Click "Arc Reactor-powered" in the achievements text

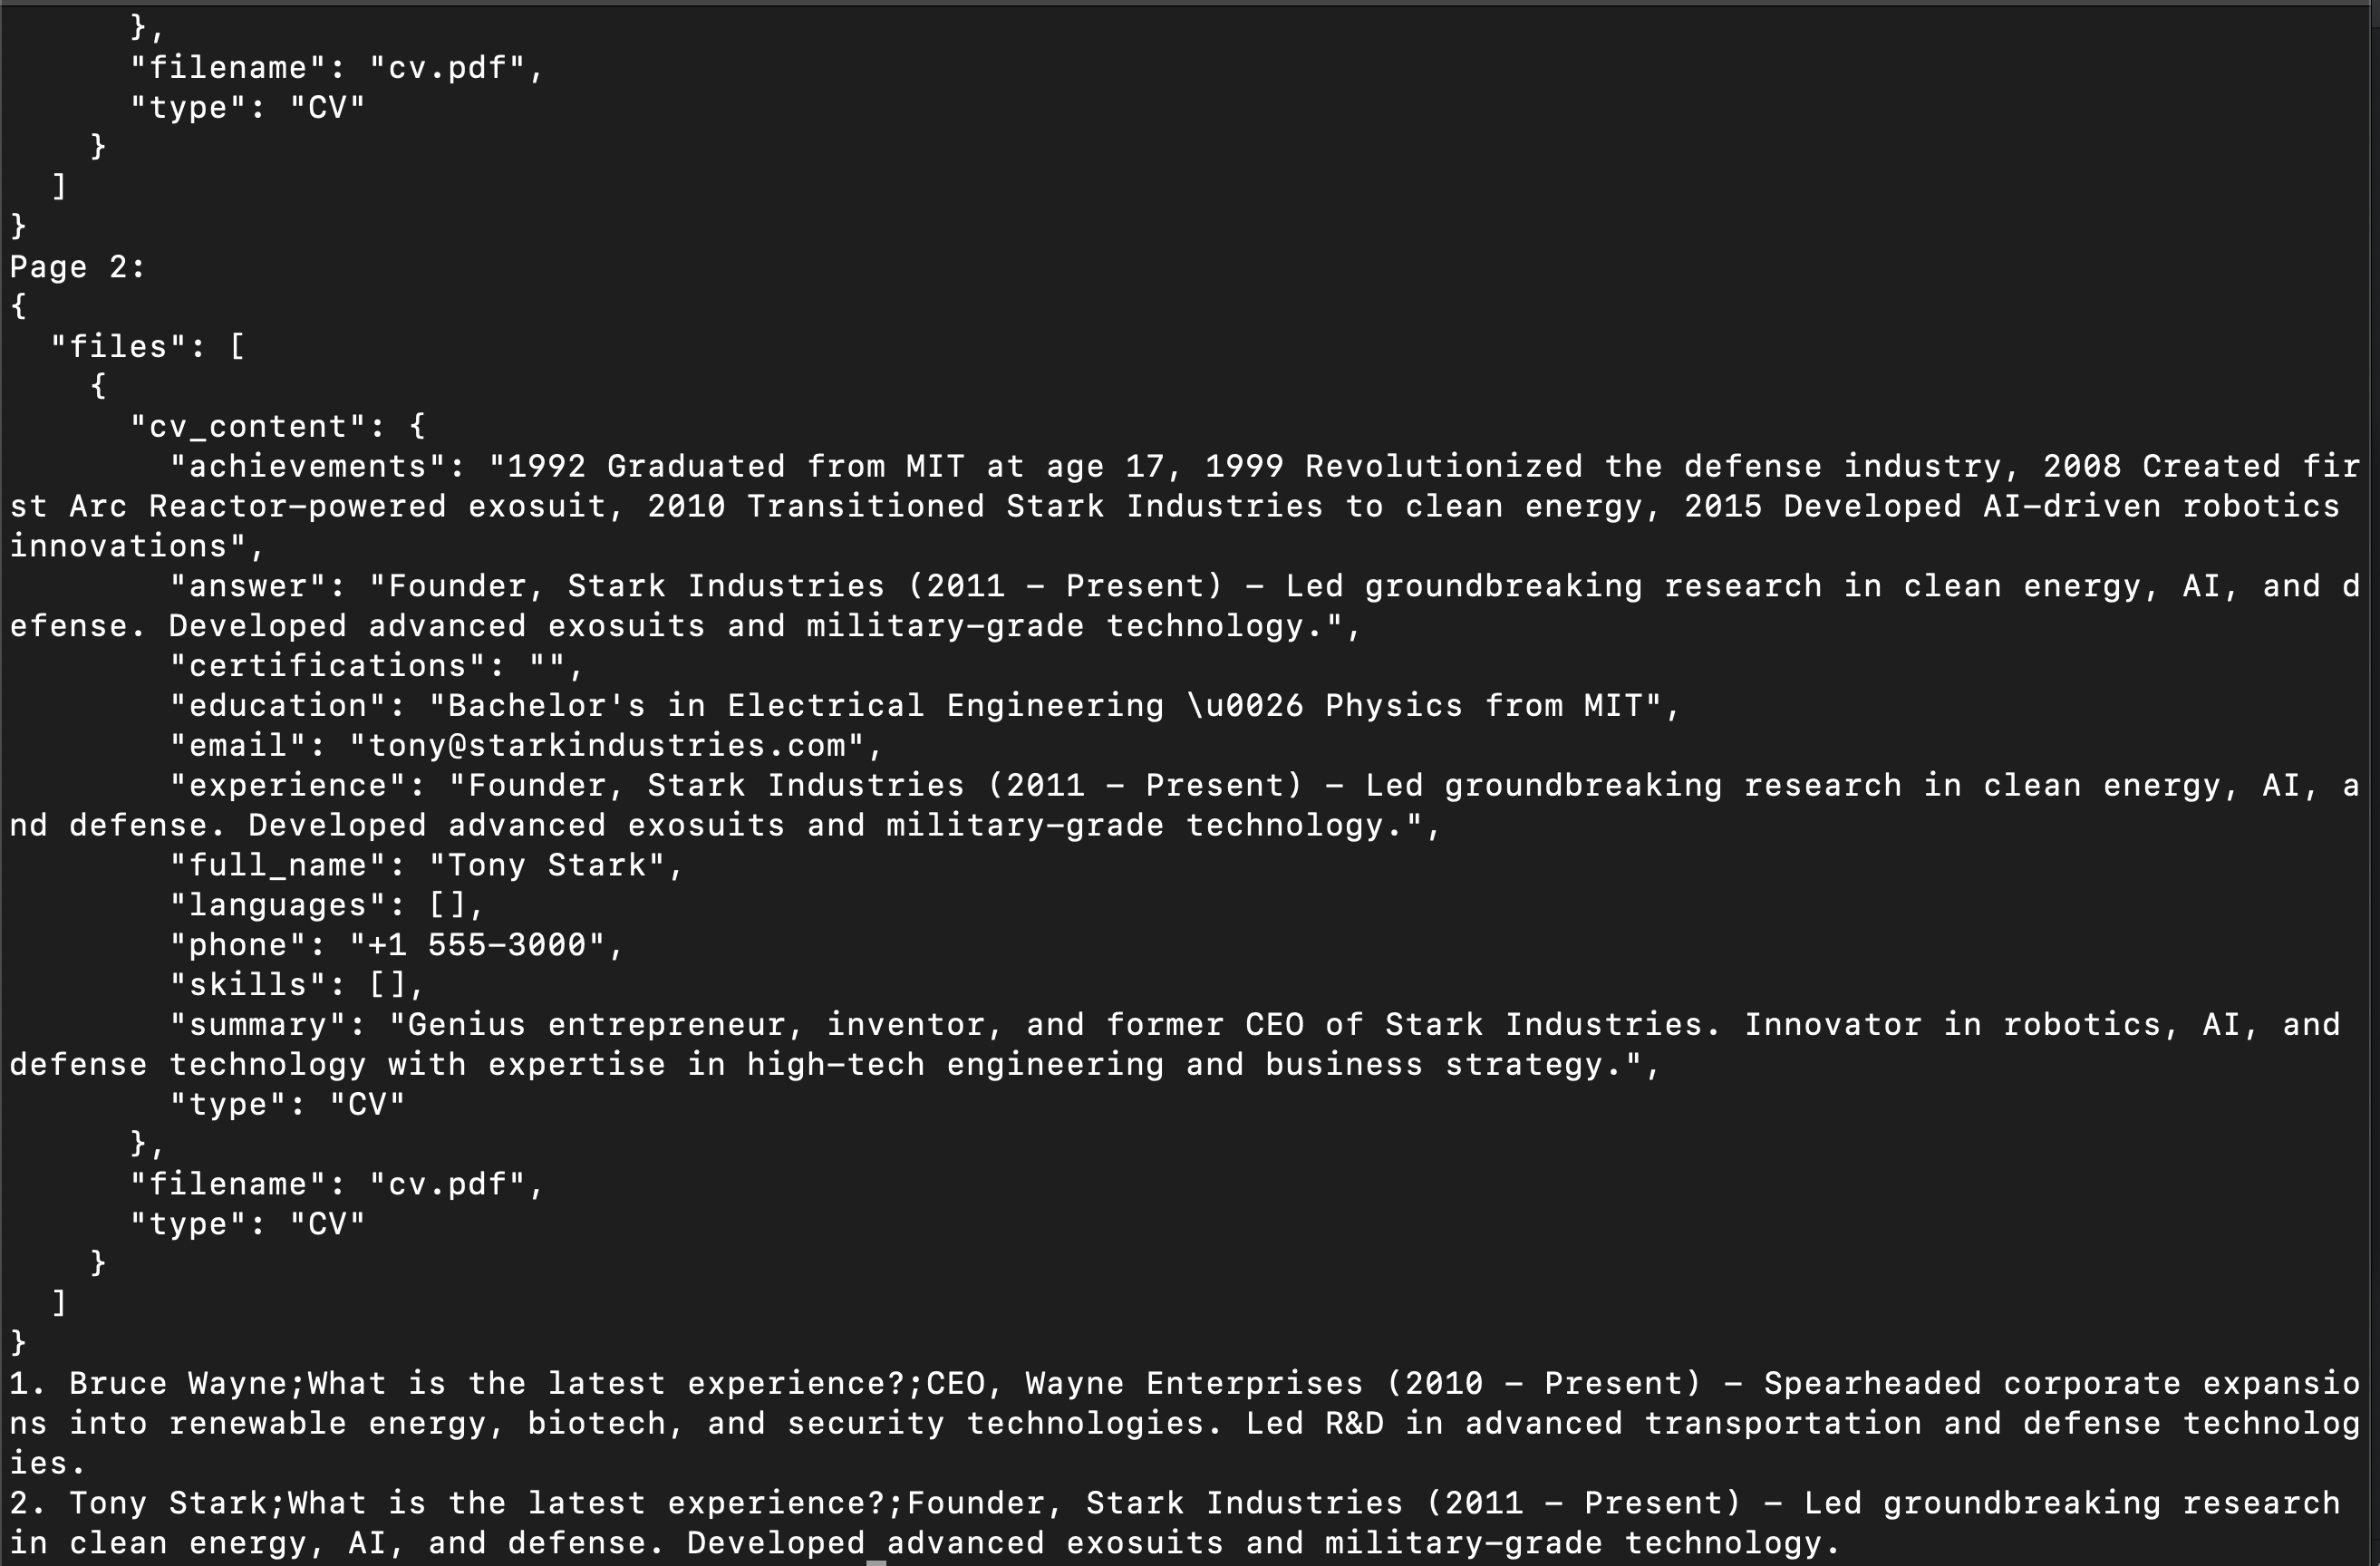click(257, 507)
